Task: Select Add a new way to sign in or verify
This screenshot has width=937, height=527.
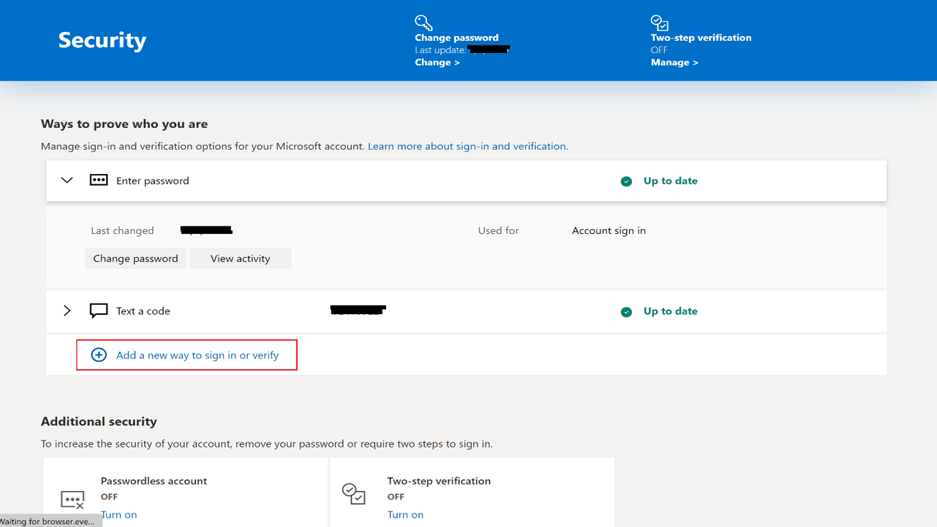Action: 197,355
